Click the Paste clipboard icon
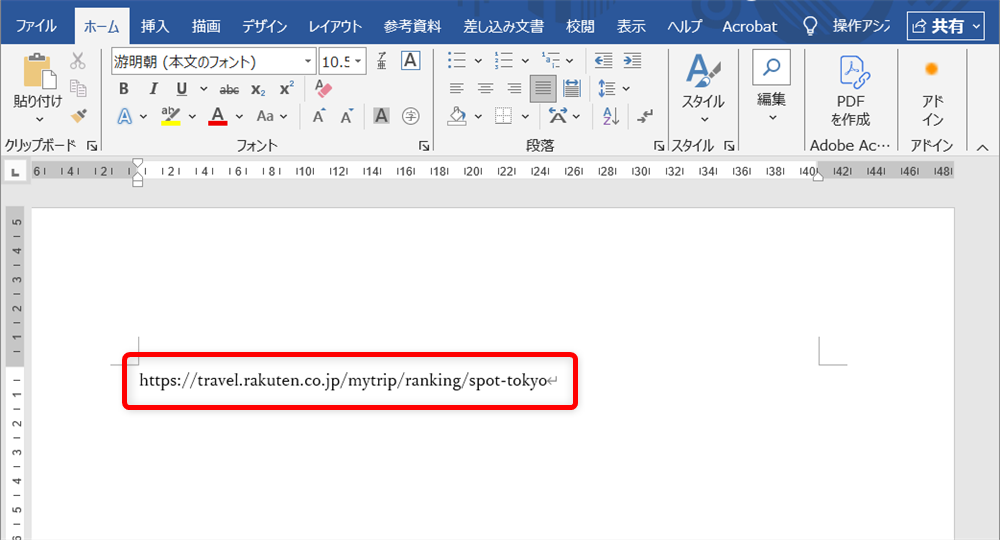 (39, 71)
